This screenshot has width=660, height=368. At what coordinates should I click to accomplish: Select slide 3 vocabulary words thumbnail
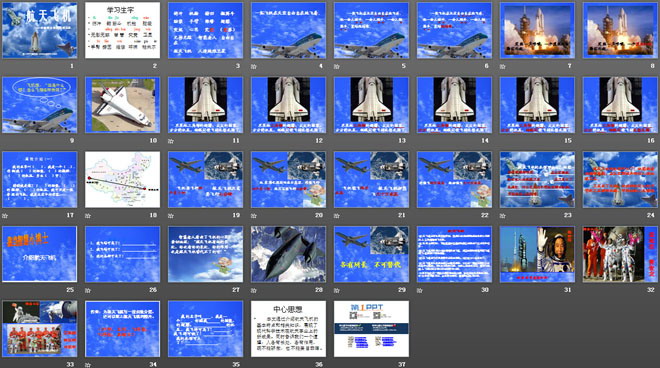(x=205, y=30)
